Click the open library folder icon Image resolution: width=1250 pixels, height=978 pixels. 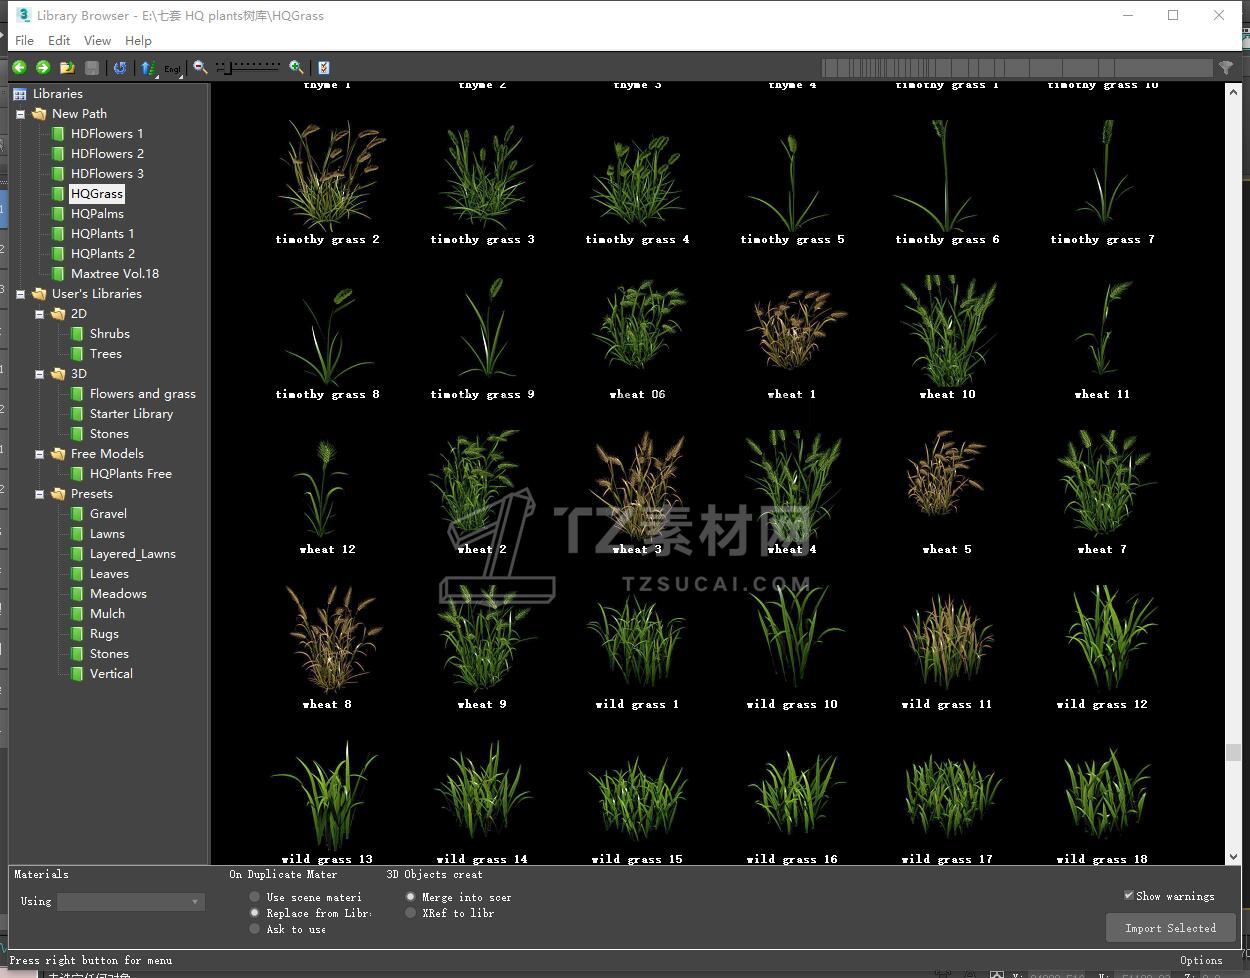(x=67, y=67)
